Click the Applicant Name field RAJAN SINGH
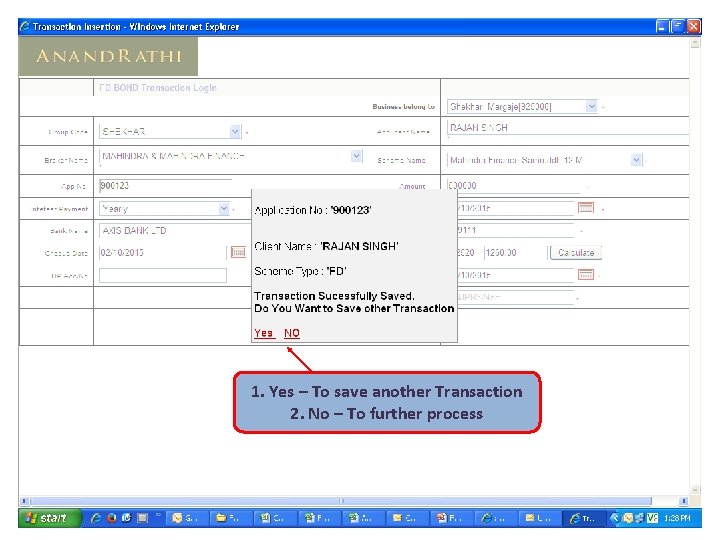 point(568,128)
